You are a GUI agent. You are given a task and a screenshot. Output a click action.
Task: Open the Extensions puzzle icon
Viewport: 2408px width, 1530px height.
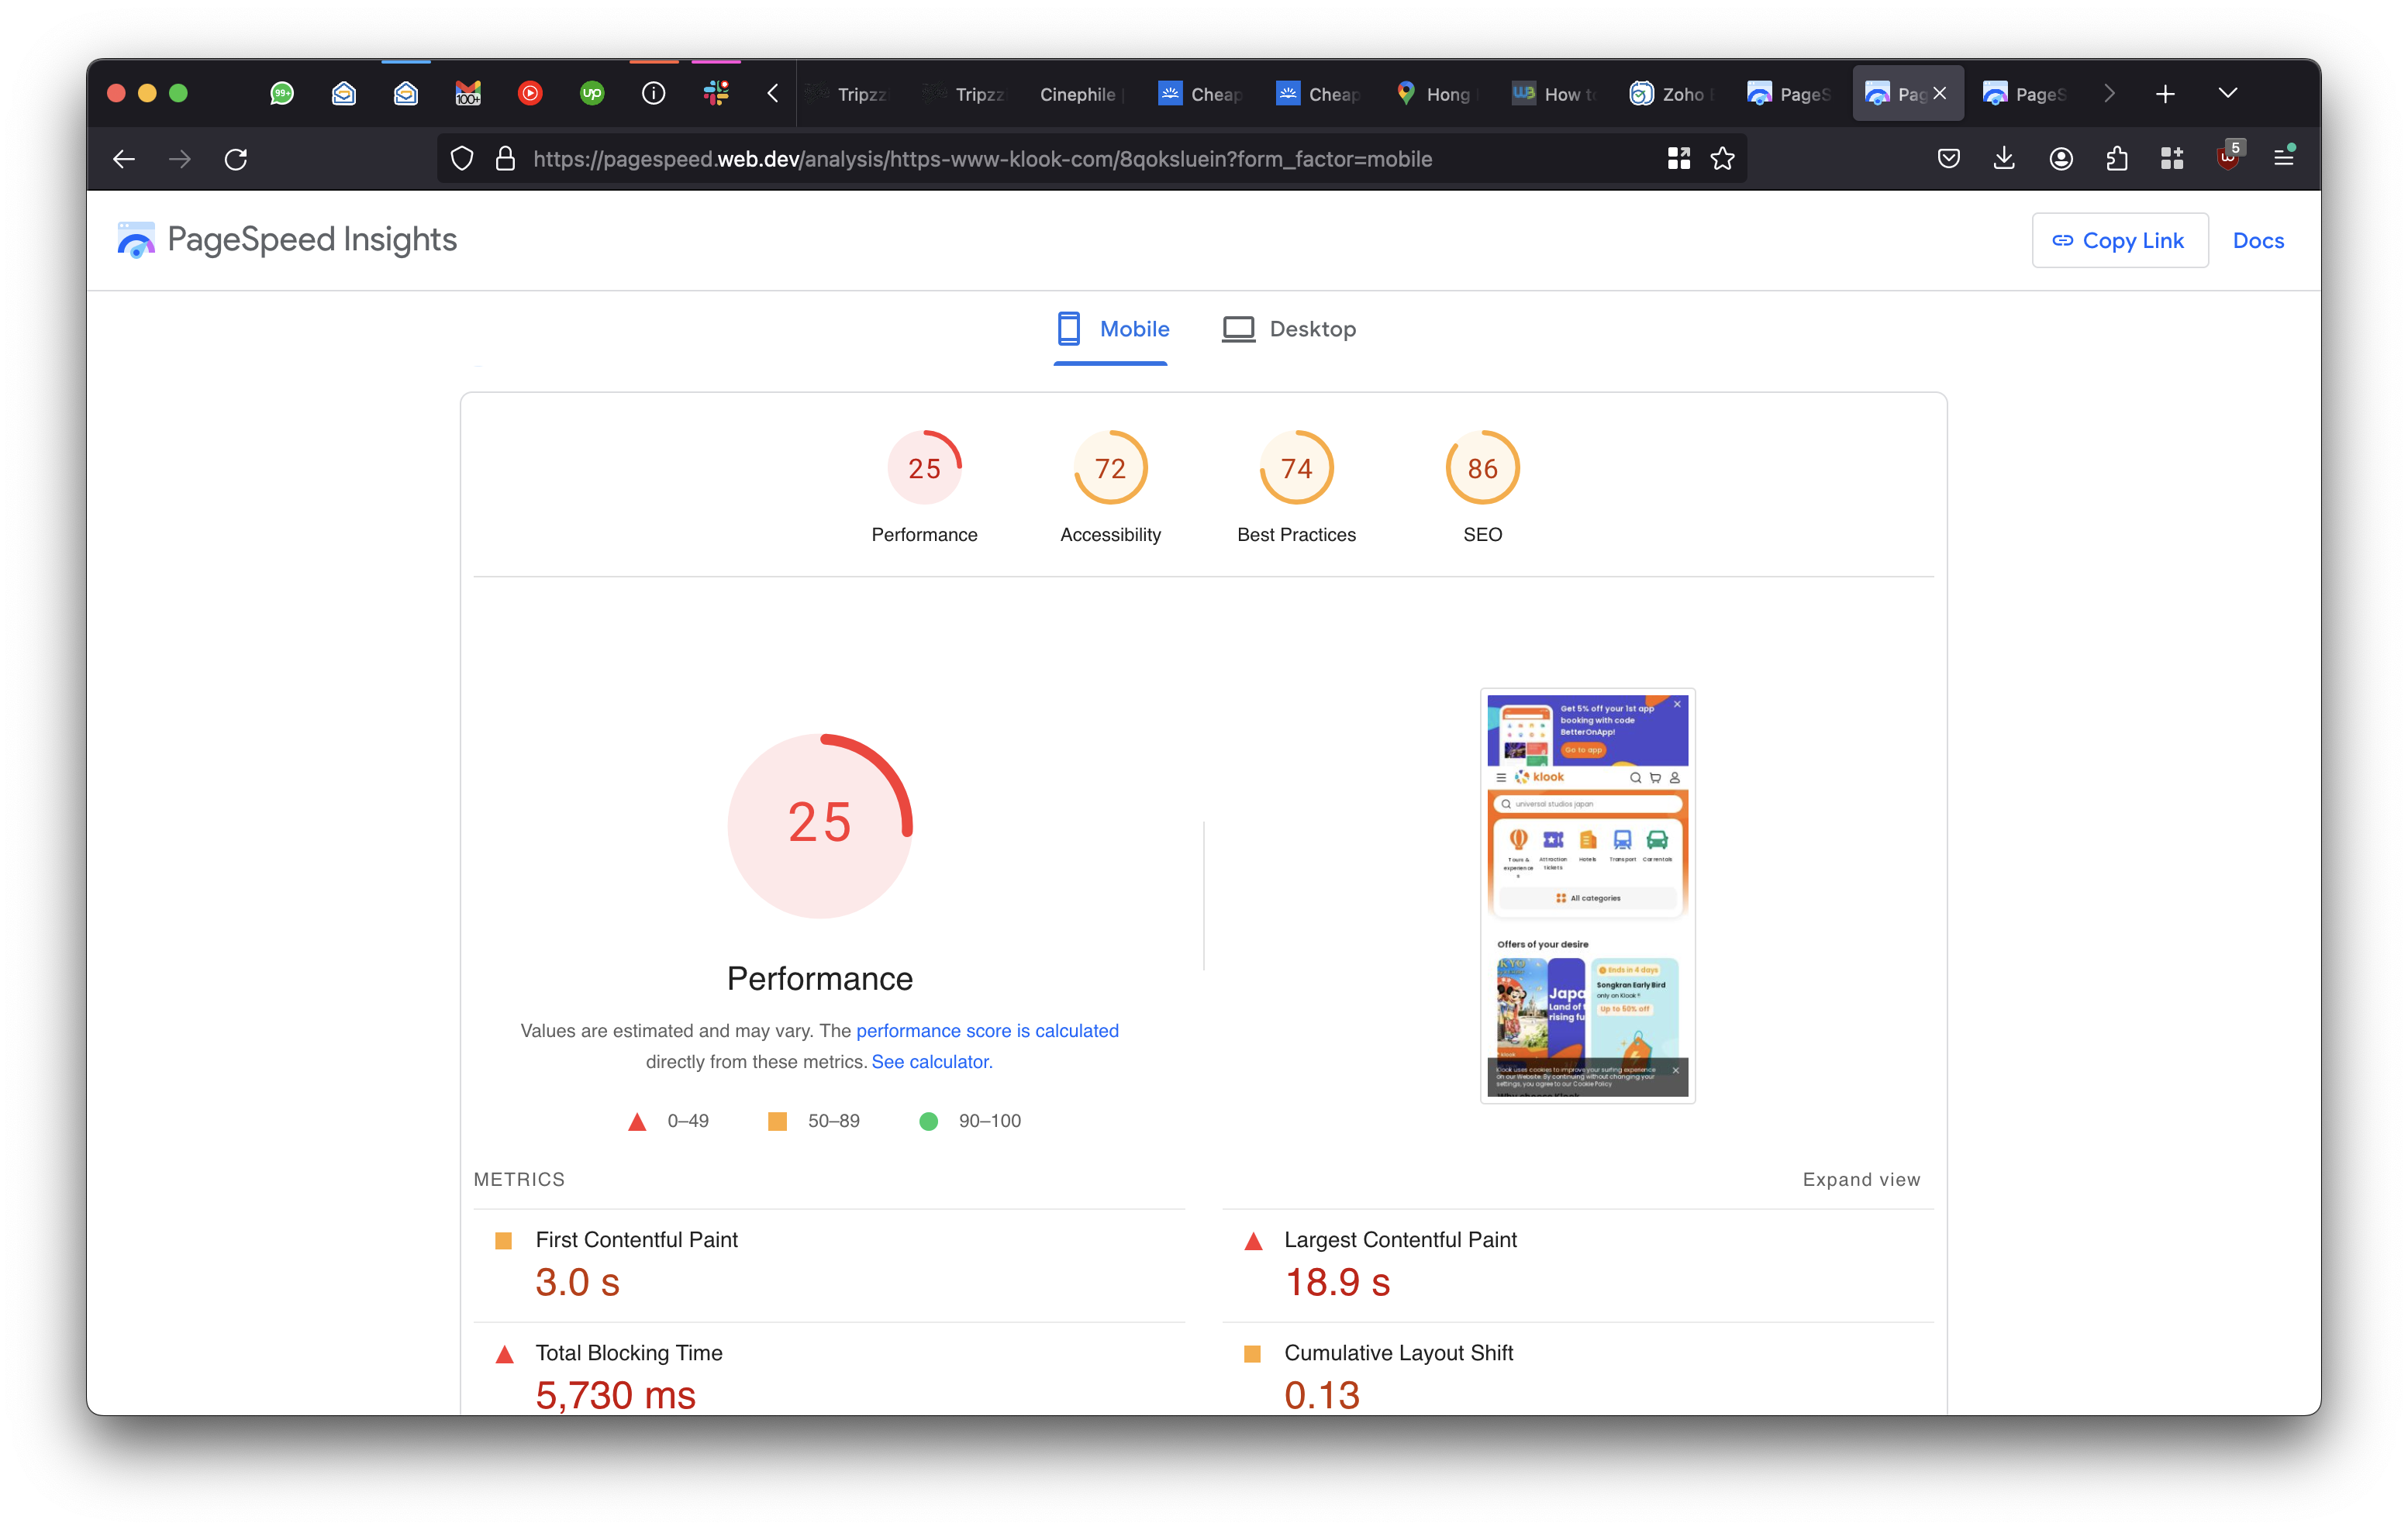(x=2116, y=158)
